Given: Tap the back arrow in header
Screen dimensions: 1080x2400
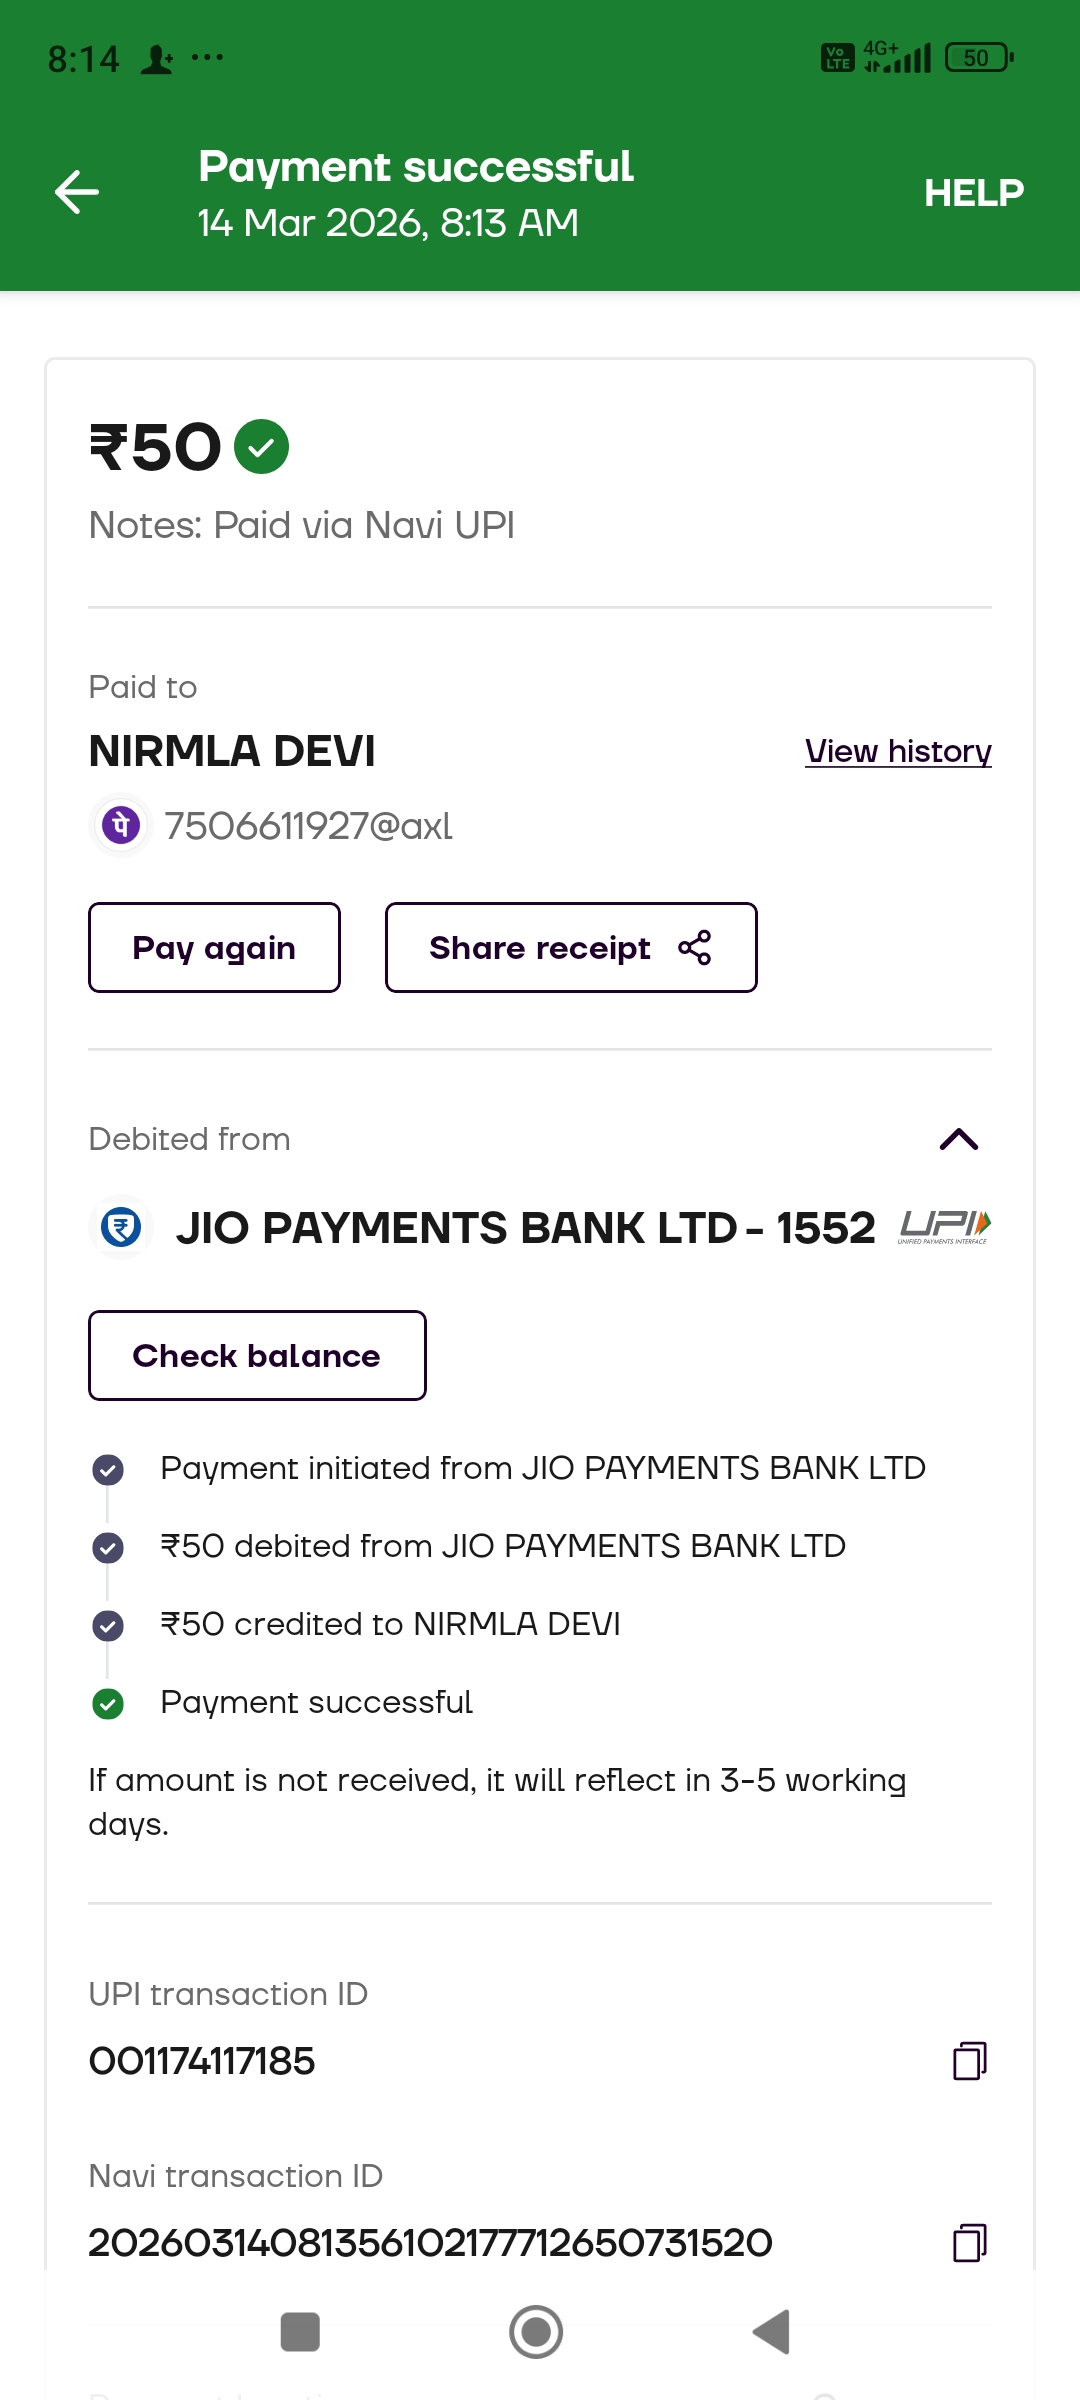Looking at the screenshot, I should tap(77, 192).
